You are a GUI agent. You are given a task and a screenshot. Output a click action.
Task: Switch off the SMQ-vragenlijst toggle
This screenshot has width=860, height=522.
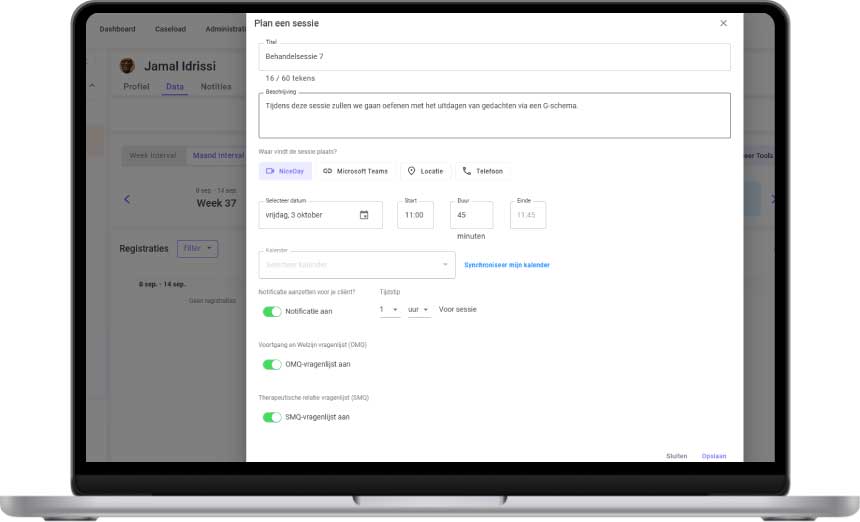(x=271, y=417)
